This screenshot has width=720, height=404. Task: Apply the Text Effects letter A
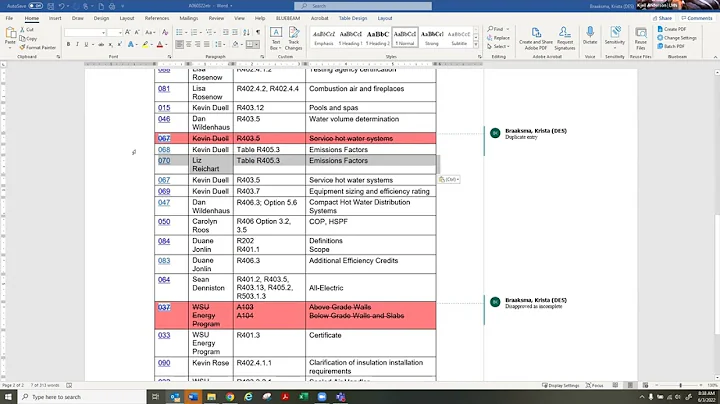coord(130,44)
